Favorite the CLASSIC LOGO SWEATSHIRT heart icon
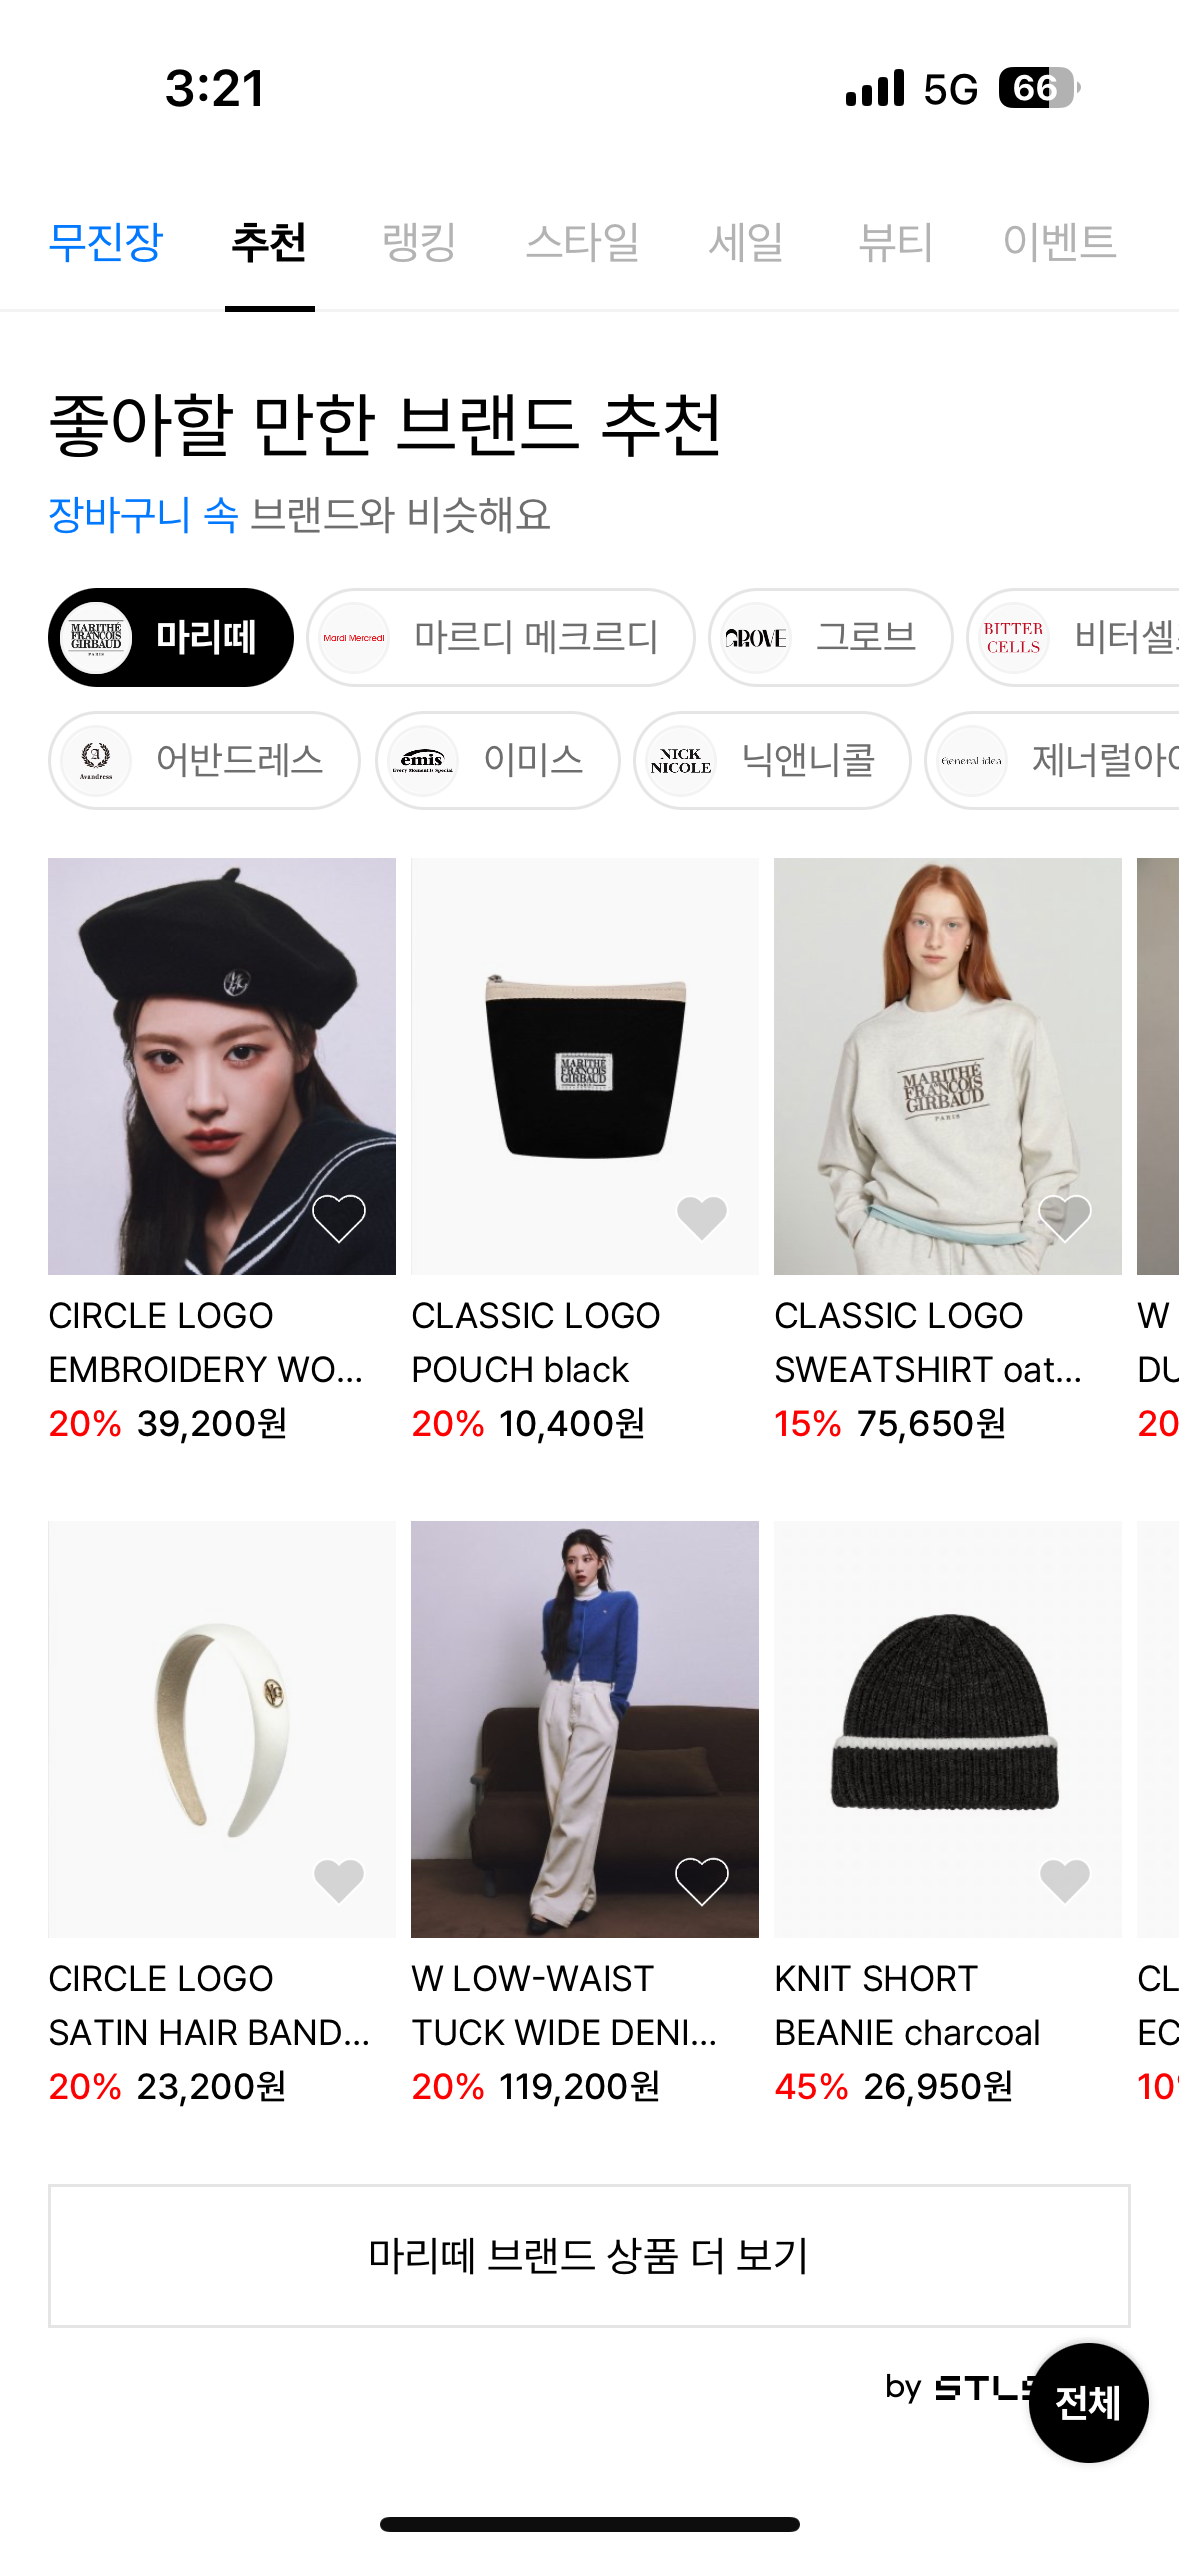 [1065, 1218]
